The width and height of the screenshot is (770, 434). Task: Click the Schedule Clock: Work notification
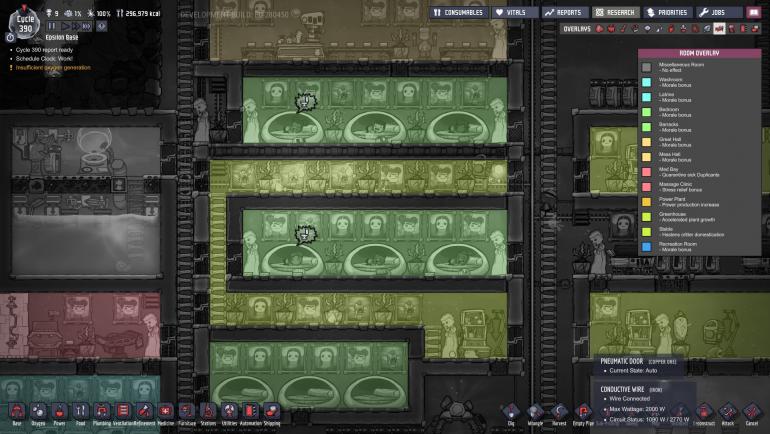[44, 58]
